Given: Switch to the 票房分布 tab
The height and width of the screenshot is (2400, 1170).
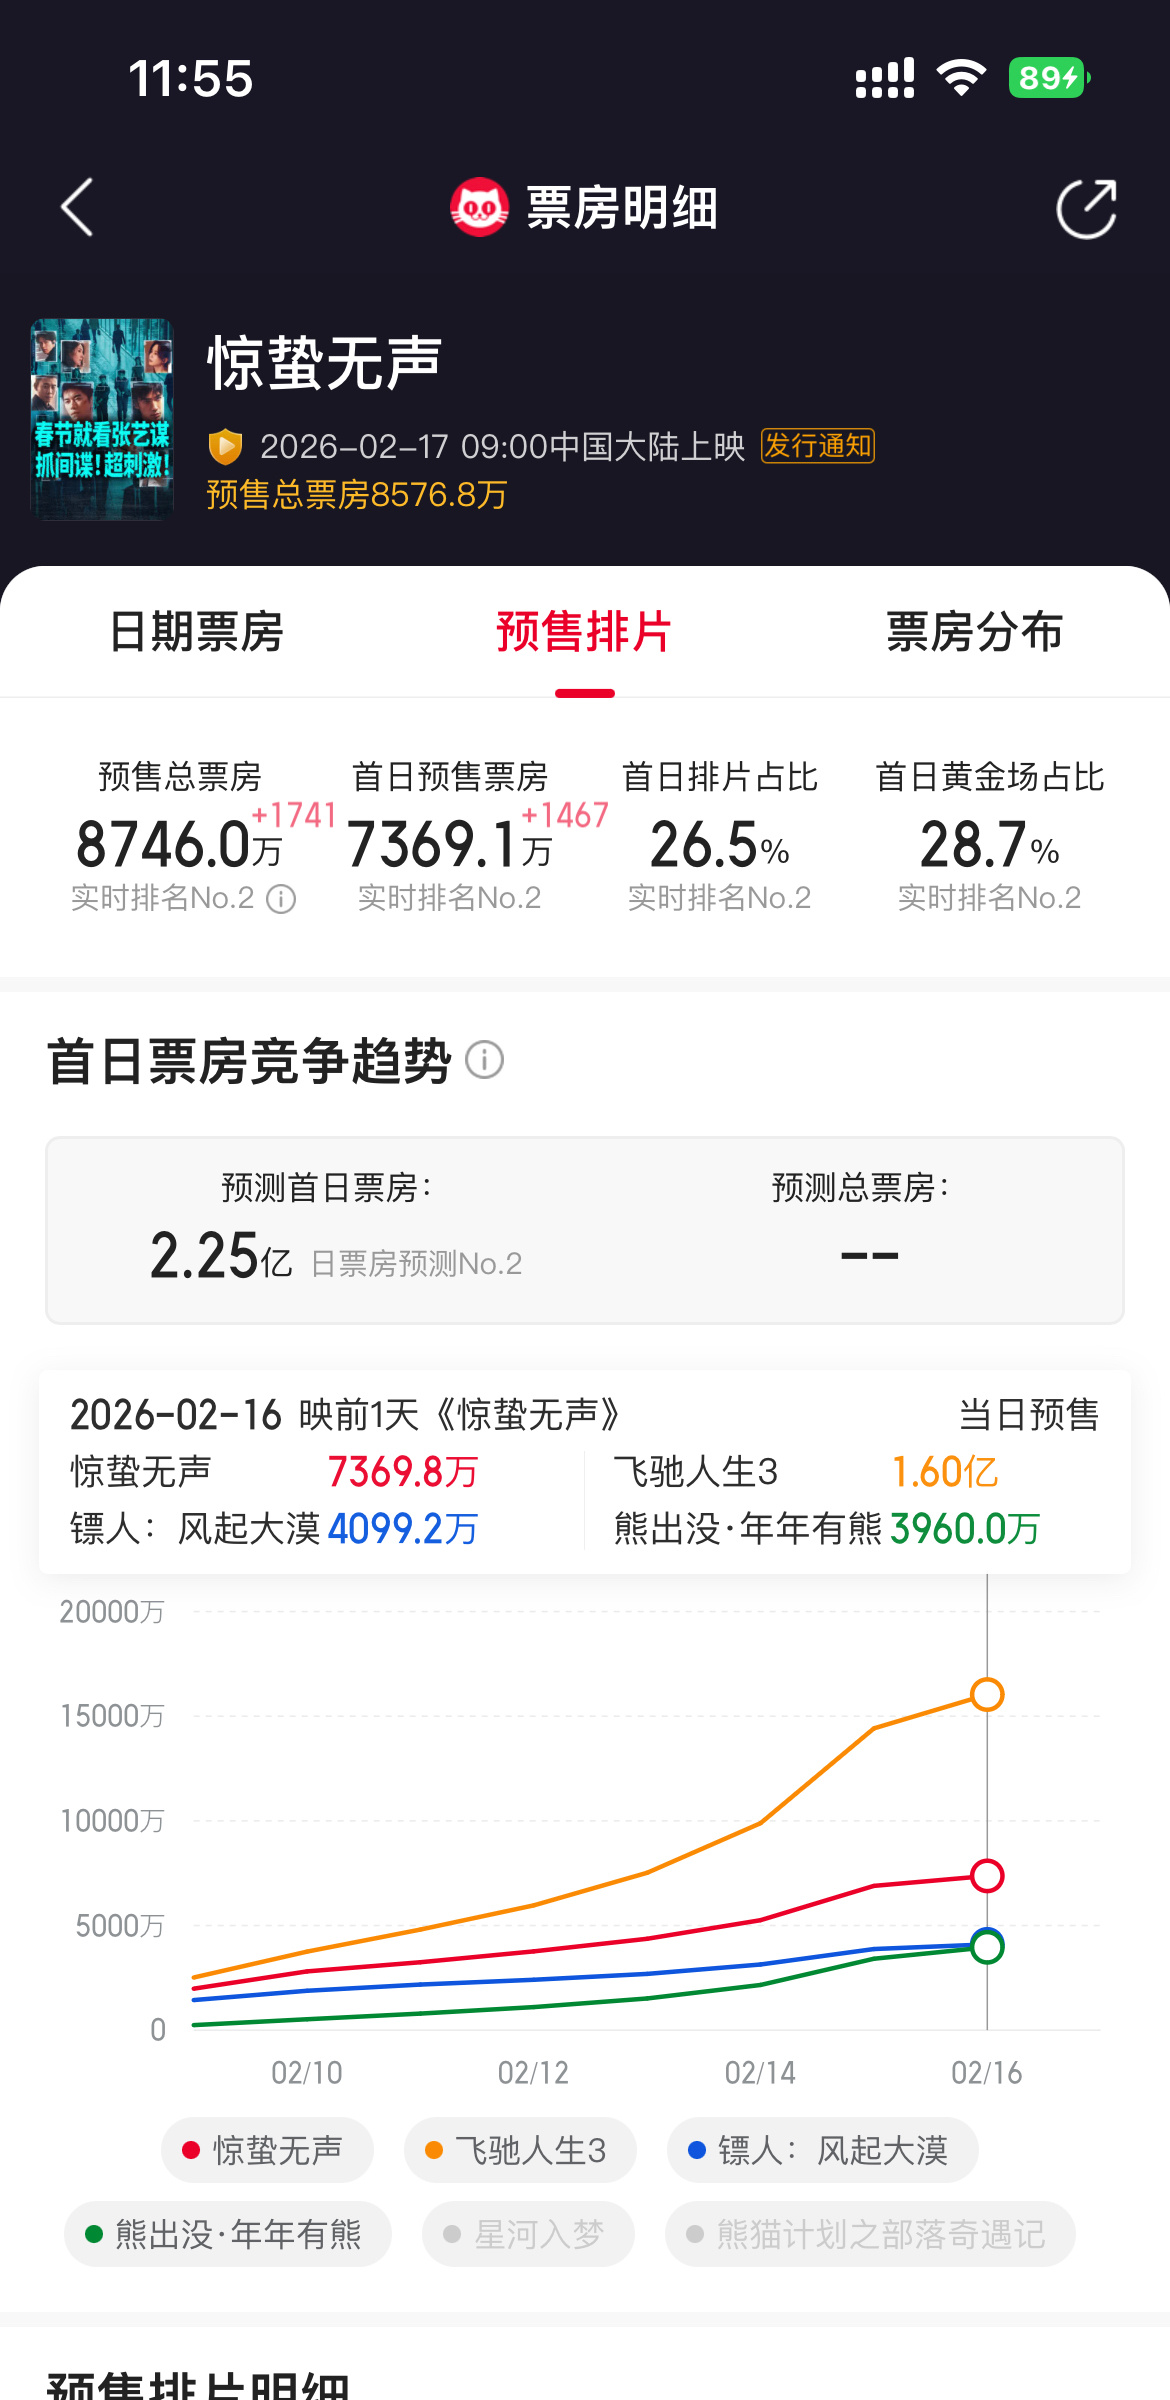Looking at the screenshot, I should 974,632.
